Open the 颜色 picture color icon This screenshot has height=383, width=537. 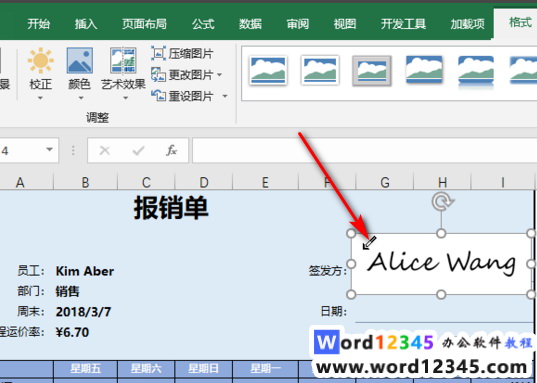(x=79, y=61)
